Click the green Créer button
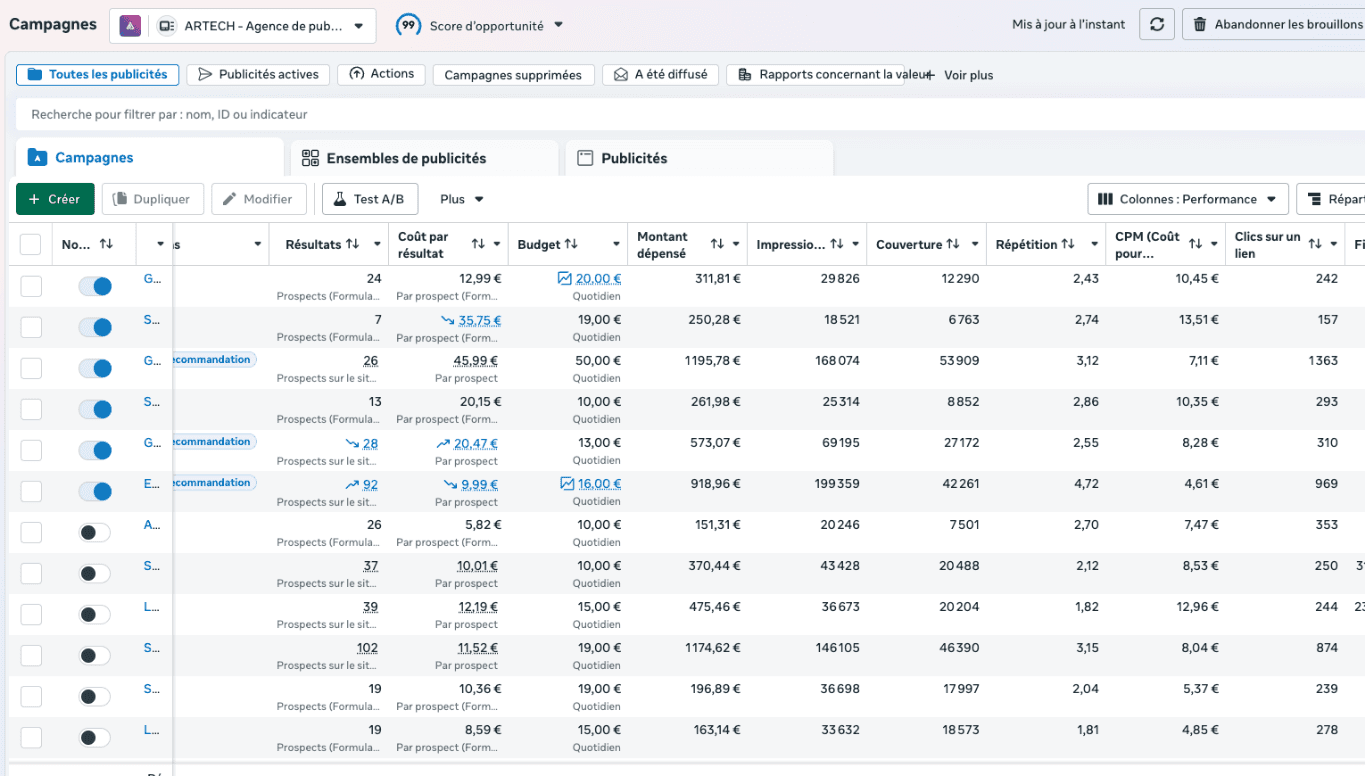Viewport: 1366px width, 777px height. [x=55, y=199]
